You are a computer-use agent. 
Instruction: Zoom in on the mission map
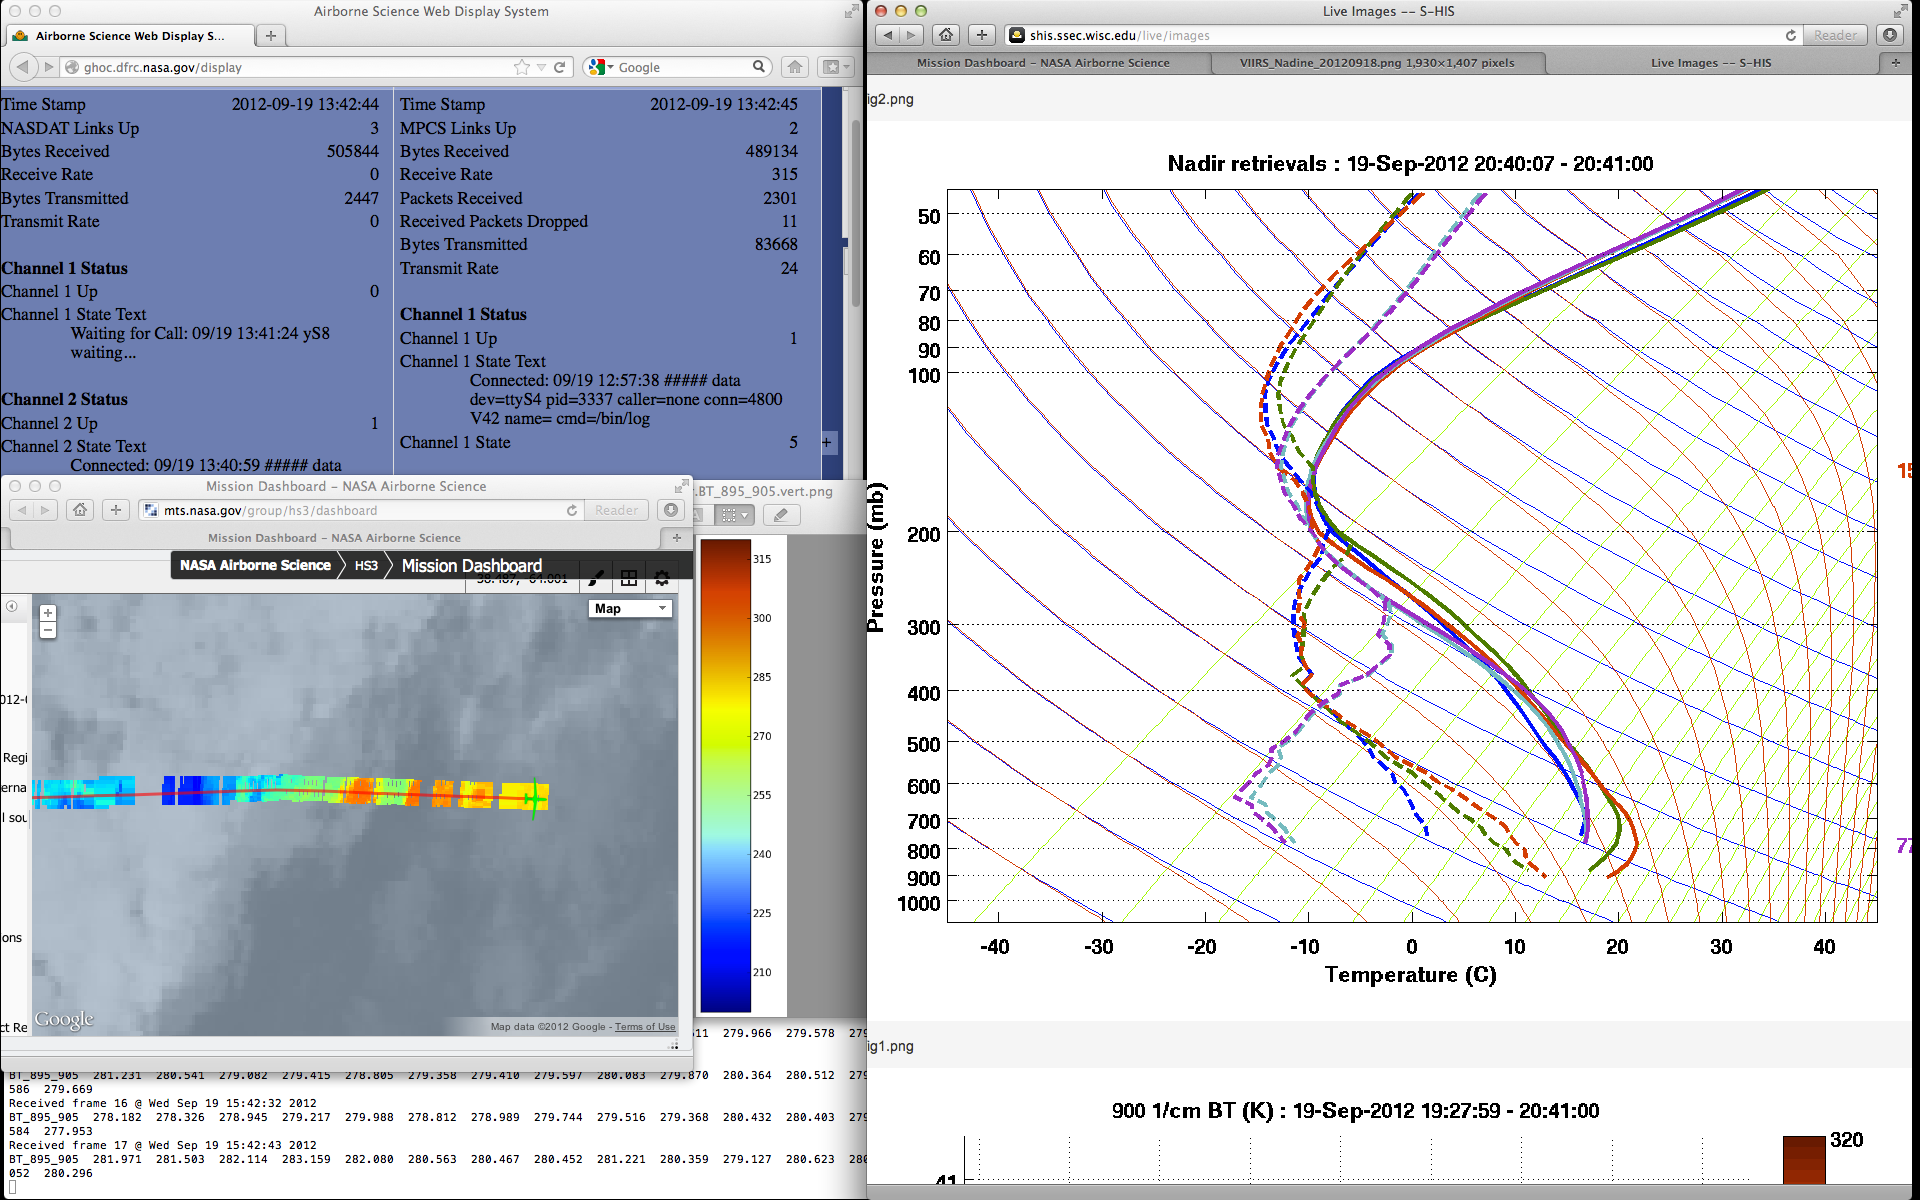point(47,613)
